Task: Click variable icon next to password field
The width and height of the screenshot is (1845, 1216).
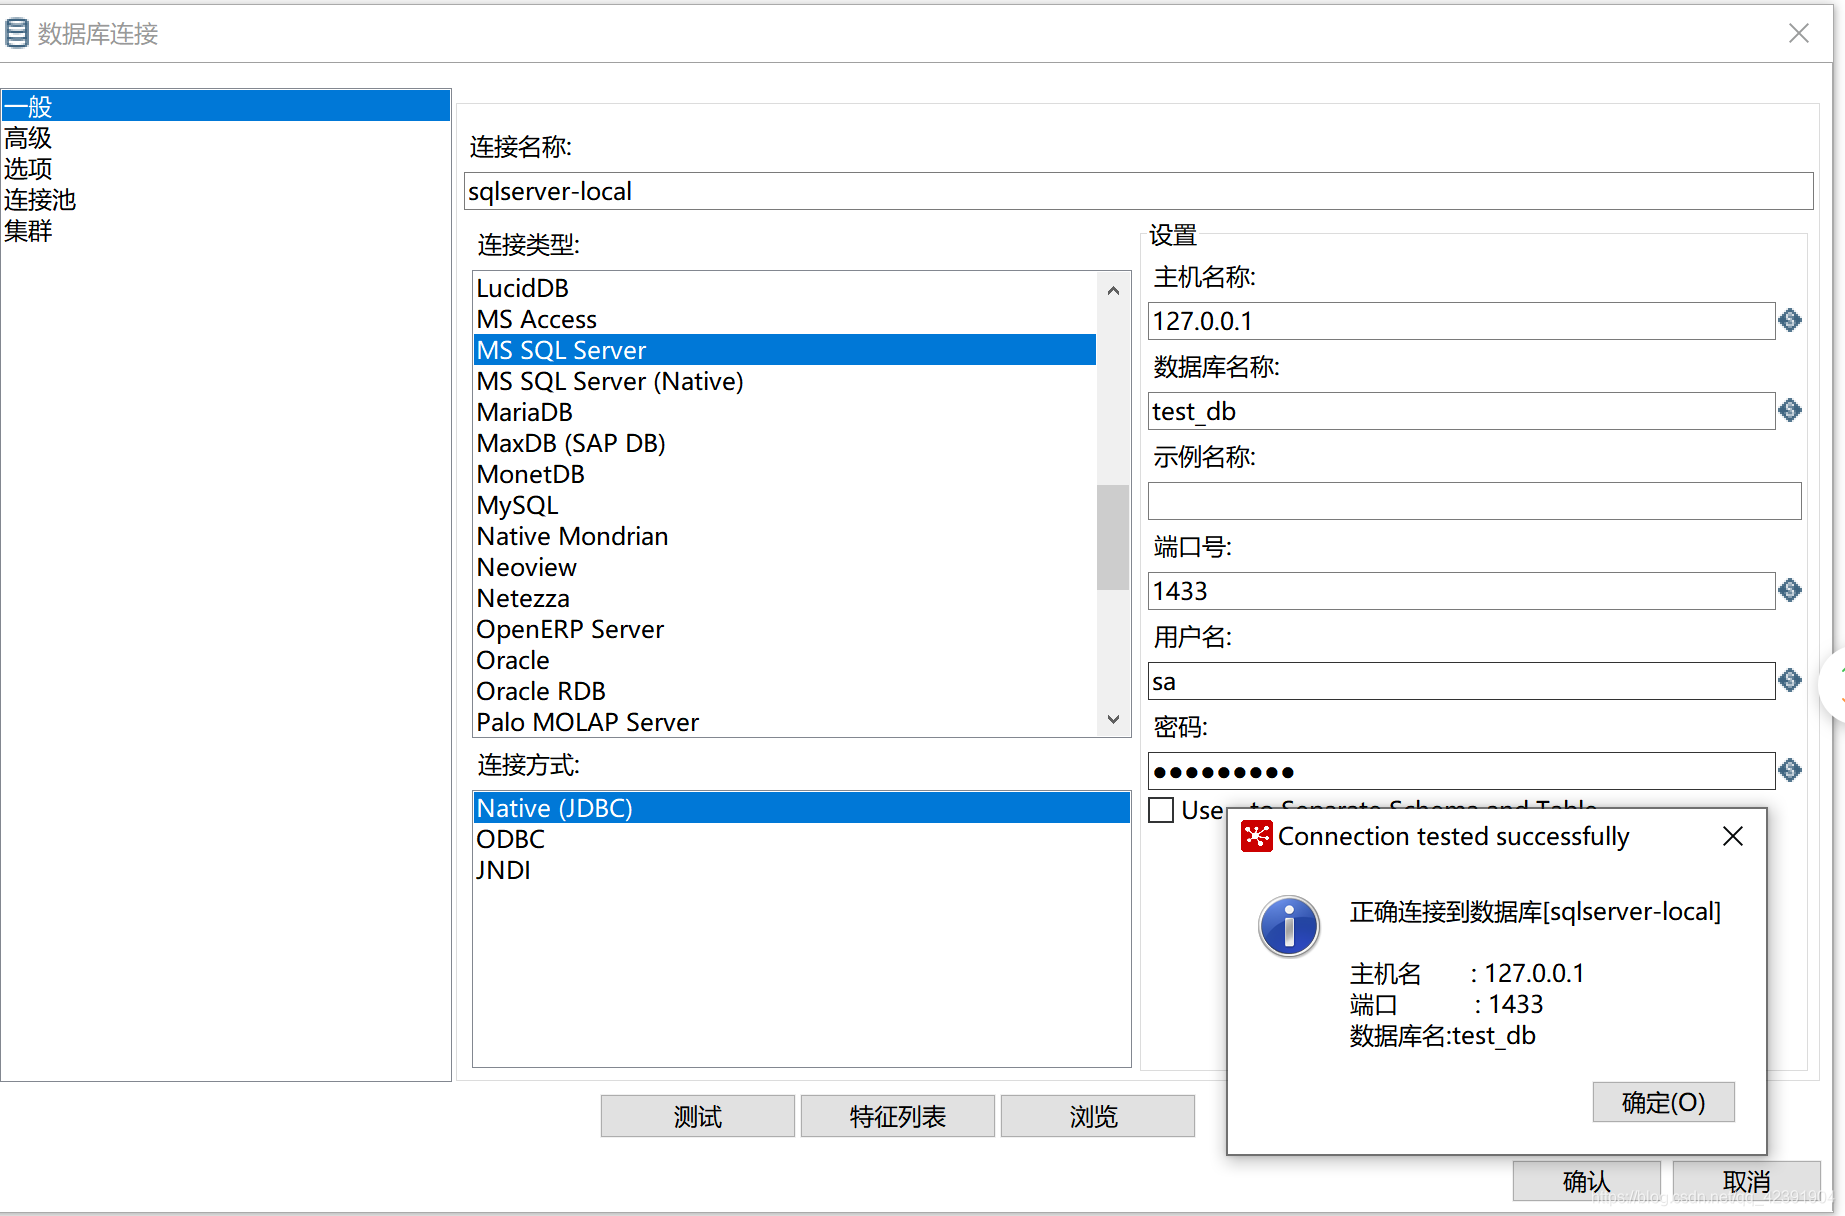Action: pyautogui.click(x=1790, y=770)
